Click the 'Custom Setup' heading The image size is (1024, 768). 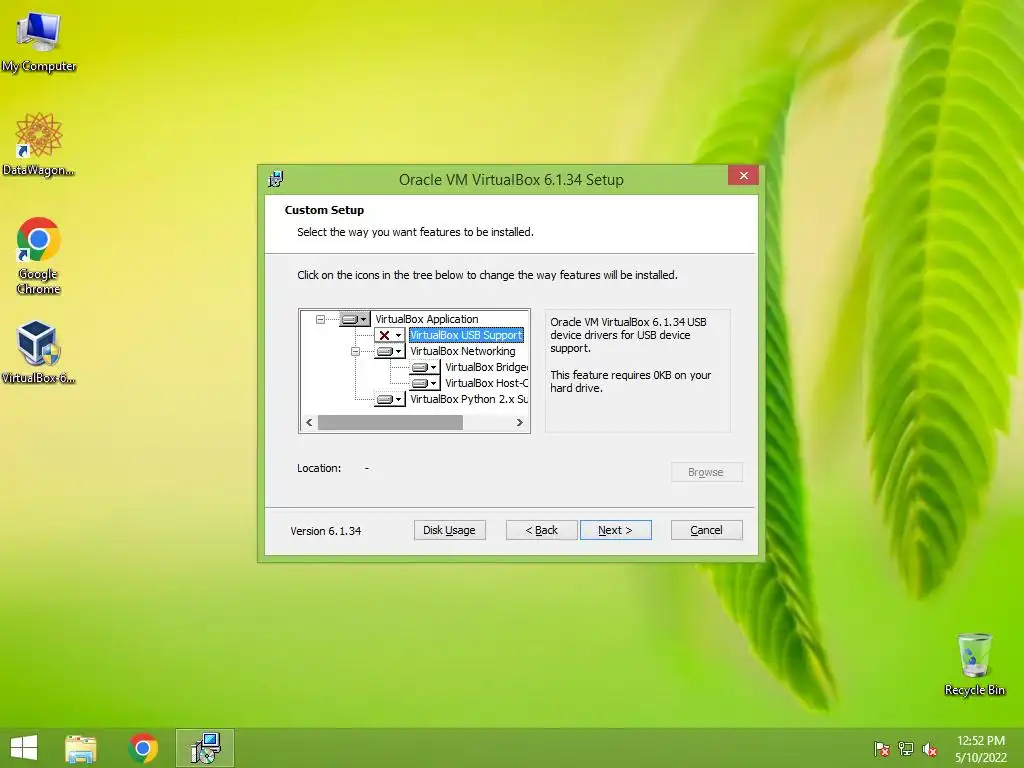click(x=325, y=210)
